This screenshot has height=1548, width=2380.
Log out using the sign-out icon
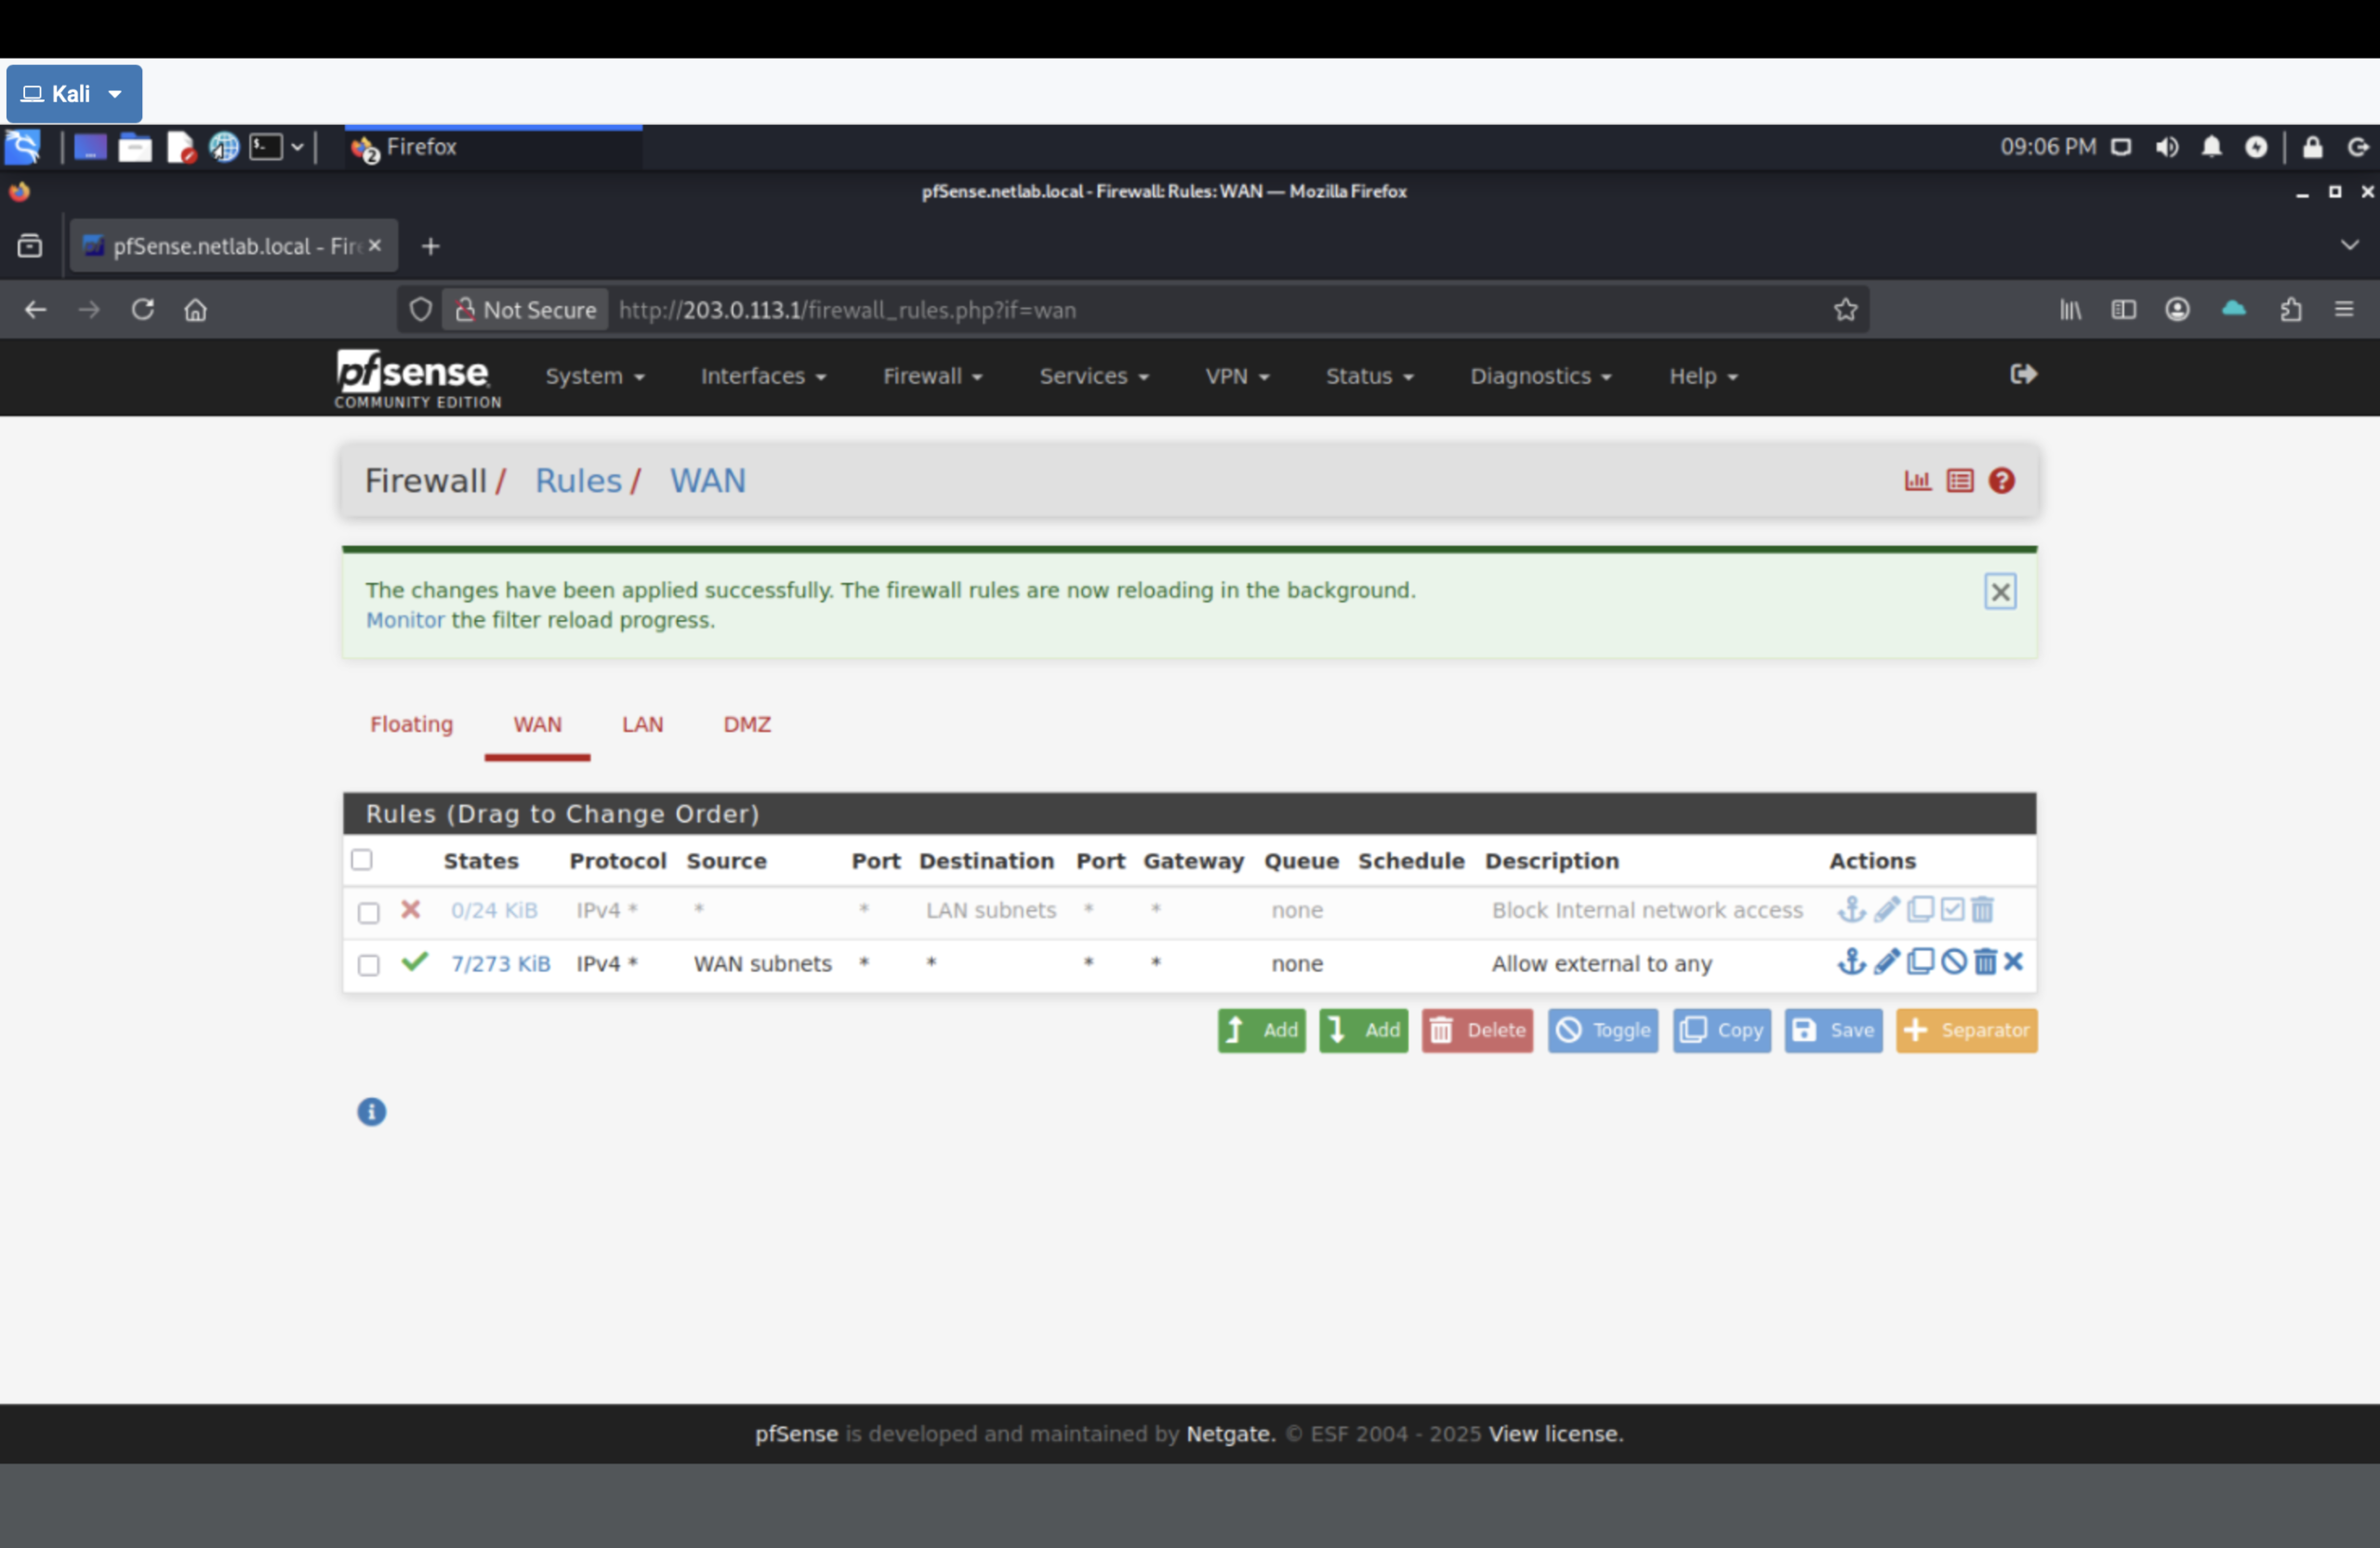[x=2022, y=375]
